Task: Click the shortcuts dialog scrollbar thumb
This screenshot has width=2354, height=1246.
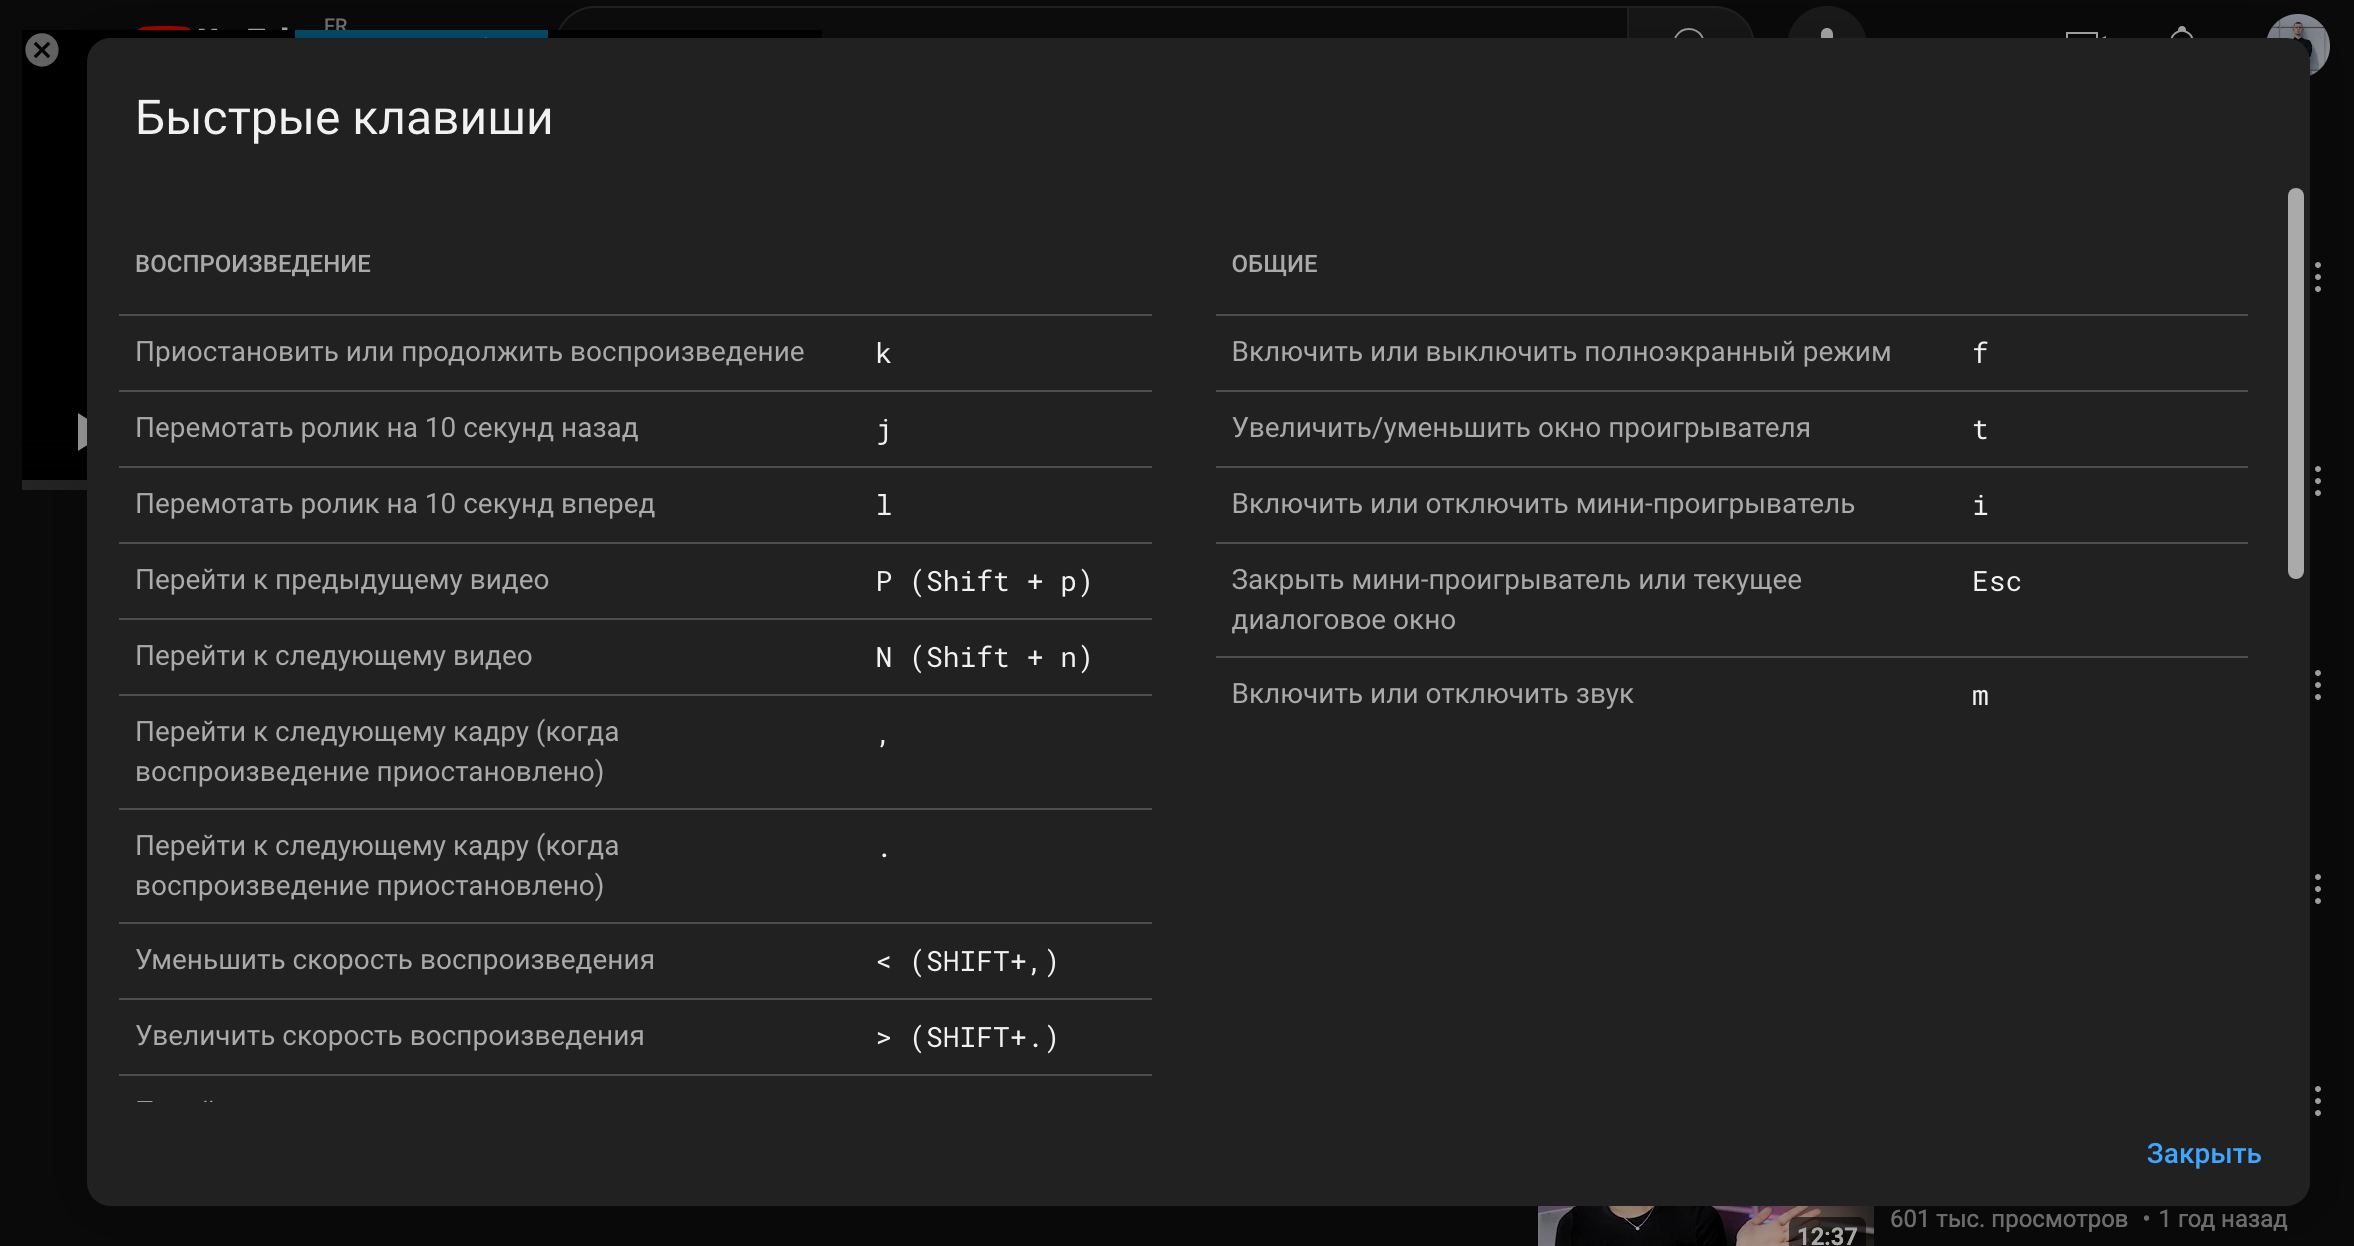Action: pos(2296,382)
